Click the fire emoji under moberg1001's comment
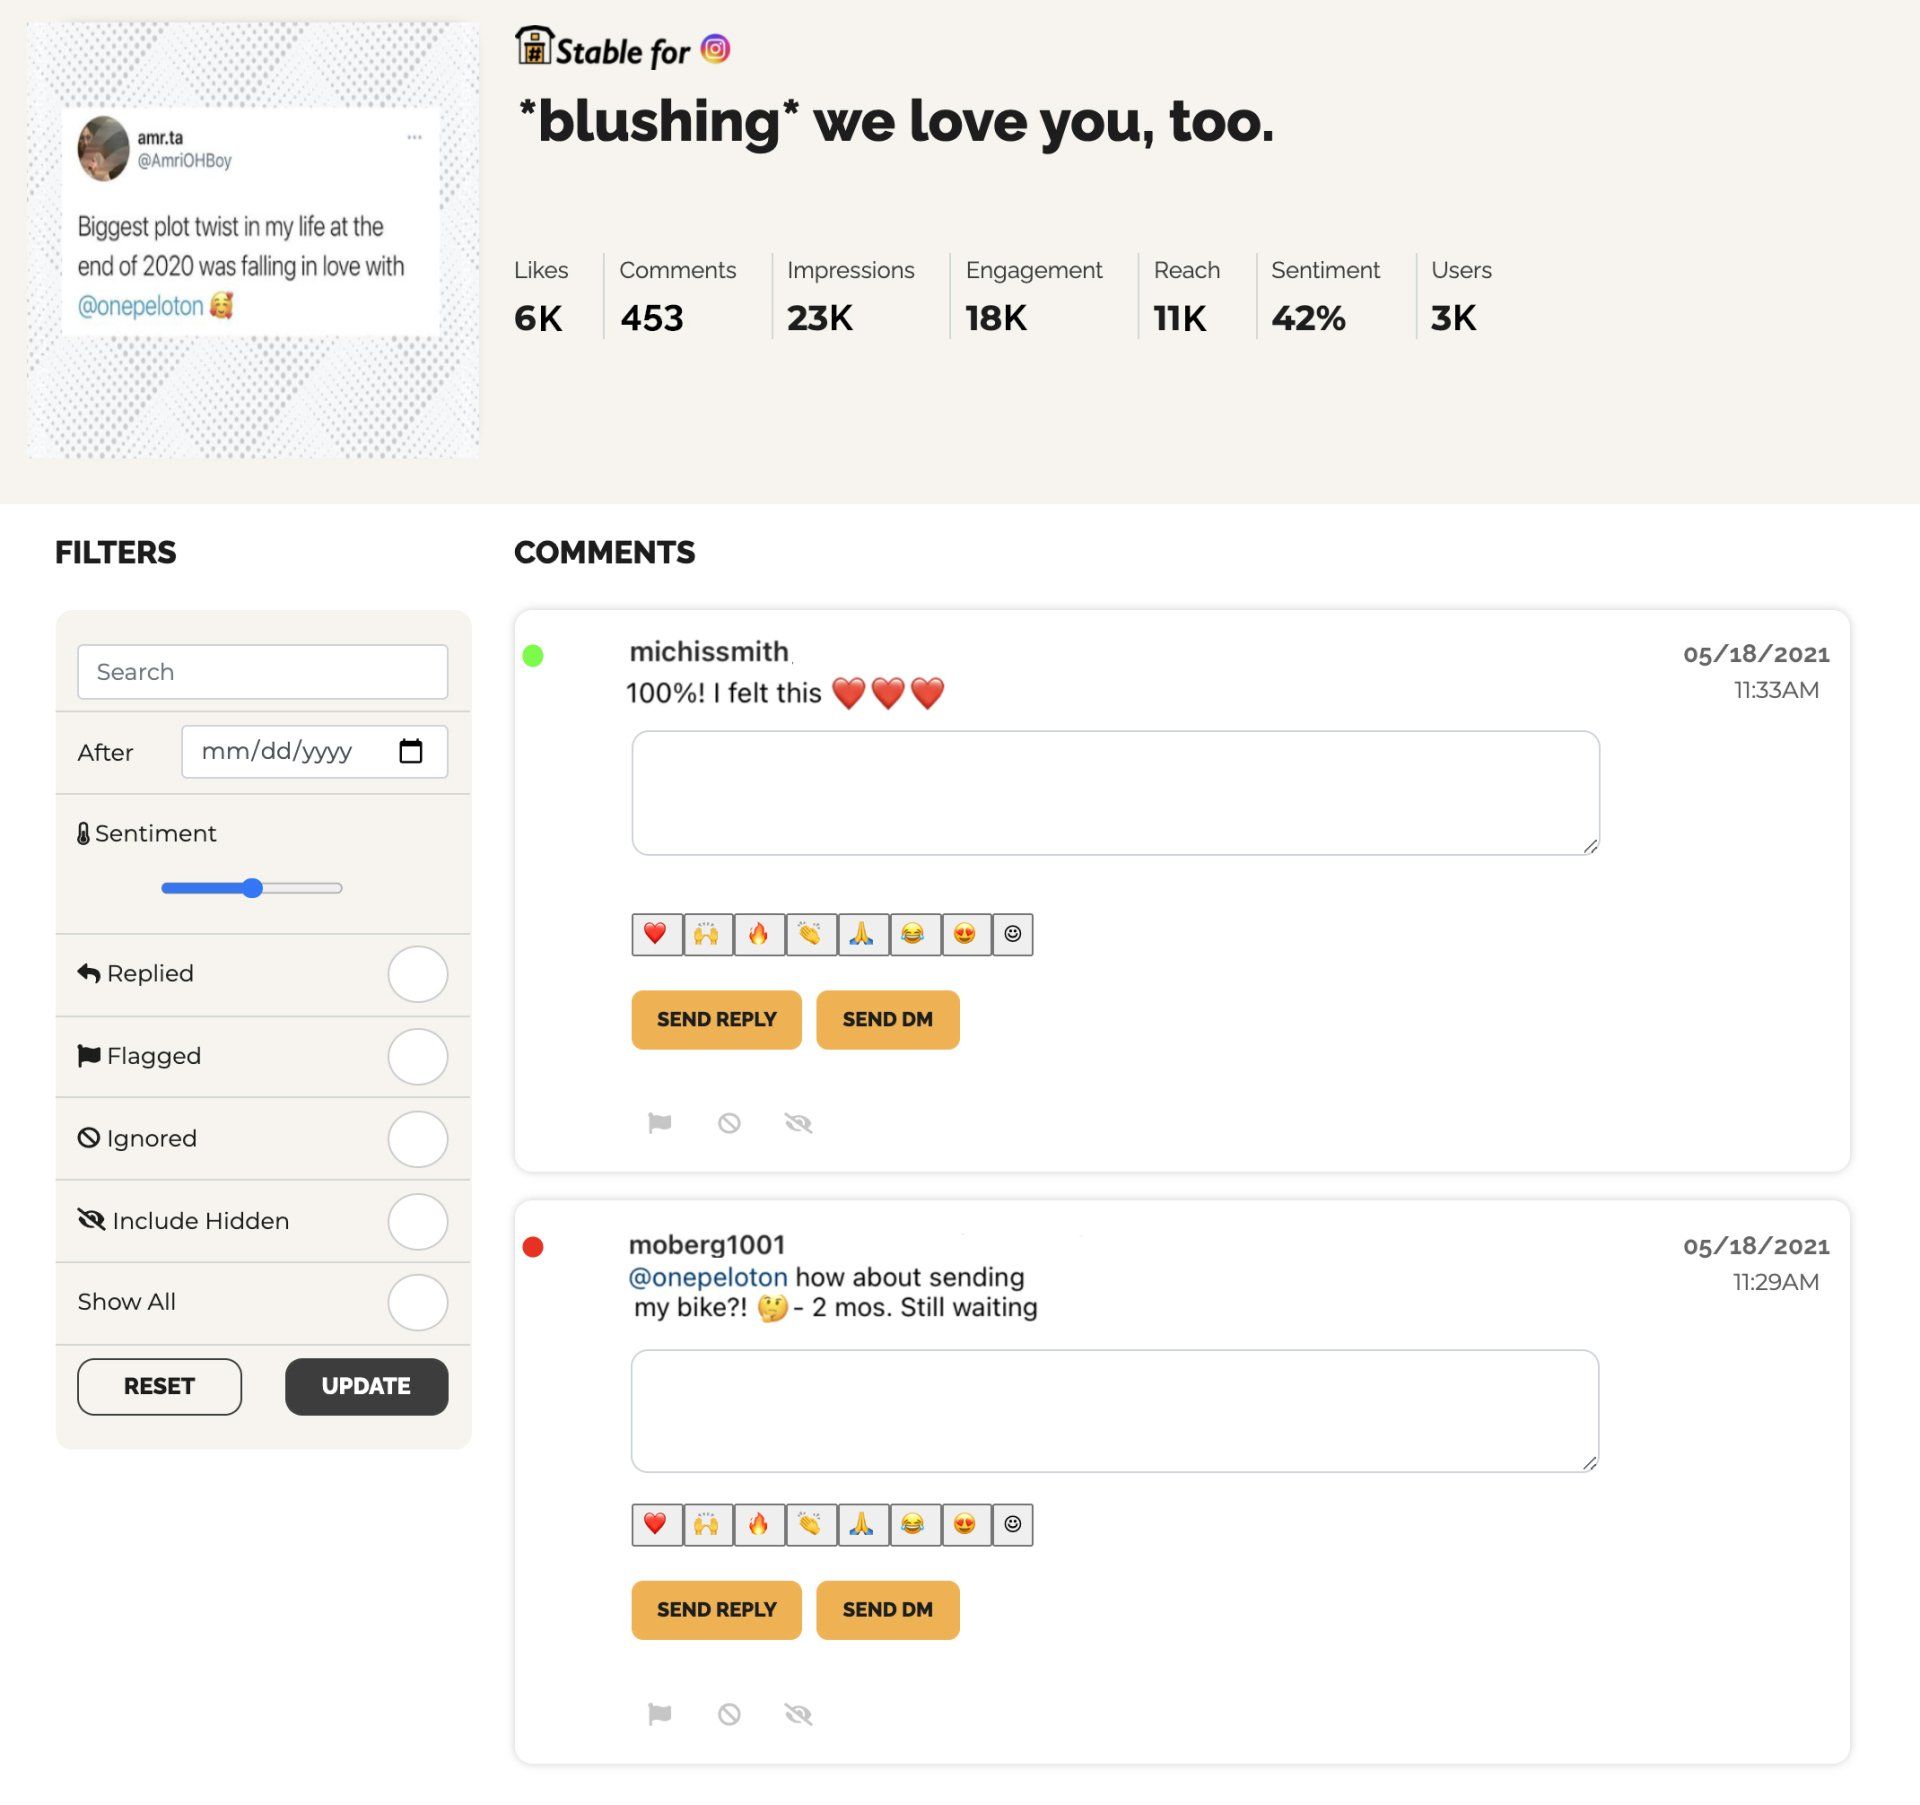This screenshot has height=1805, width=1920. pyautogui.click(x=759, y=1525)
